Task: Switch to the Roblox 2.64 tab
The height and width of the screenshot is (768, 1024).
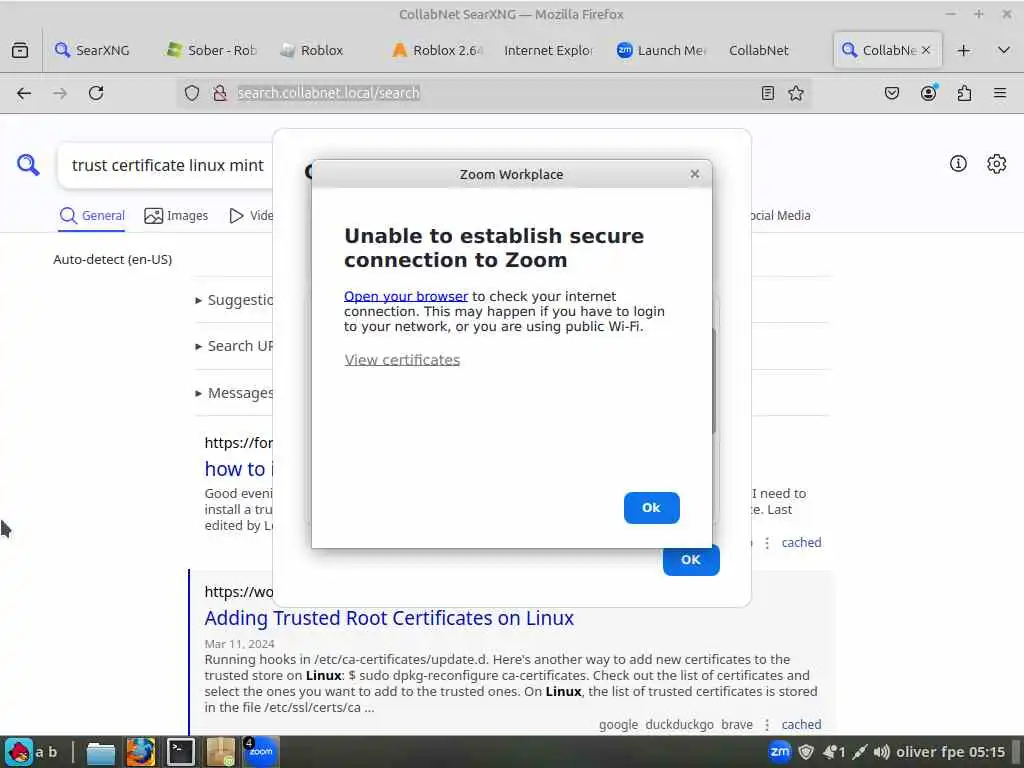Action: tap(436, 50)
